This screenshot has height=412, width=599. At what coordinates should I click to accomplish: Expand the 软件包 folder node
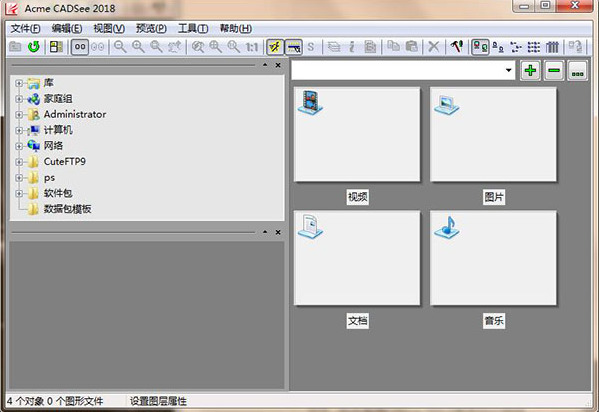tap(19, 193)
